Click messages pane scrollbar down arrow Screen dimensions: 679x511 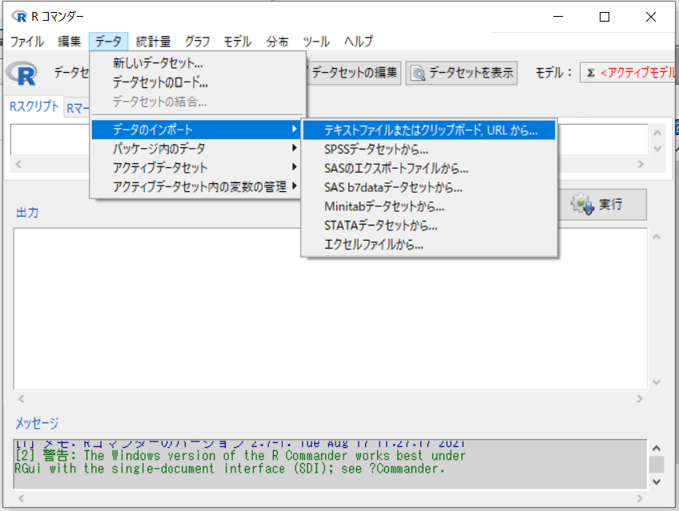point(656,482)
